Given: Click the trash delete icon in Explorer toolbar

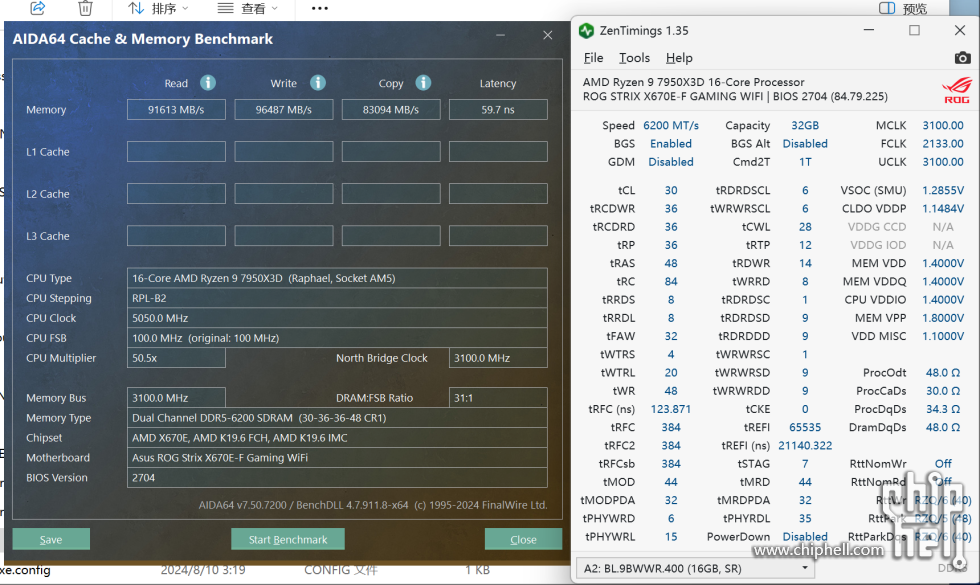Looking at the screenshot, I should point(85,8).
